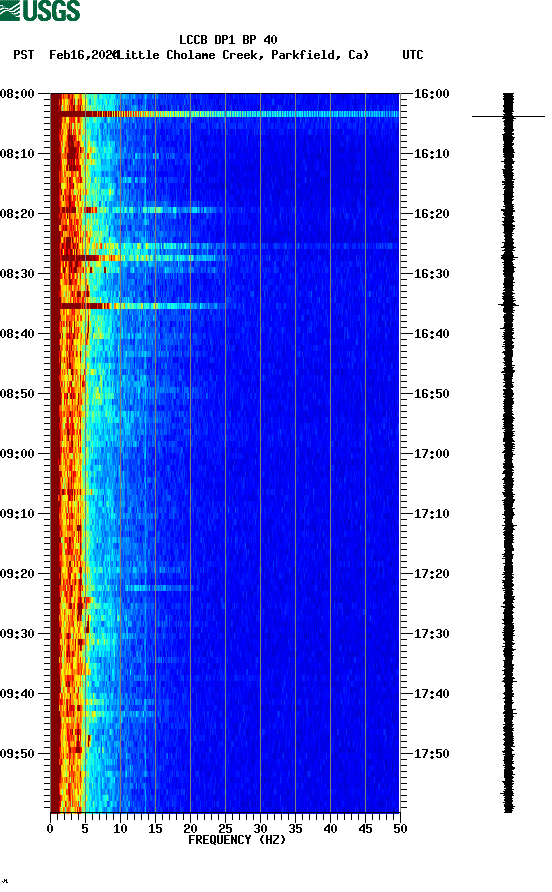Image resolution: width=552 pixels, height=892 pixels.
Task: Select the title text 'LCCB DP1 BP 40'
Action: tap(228, 40)
